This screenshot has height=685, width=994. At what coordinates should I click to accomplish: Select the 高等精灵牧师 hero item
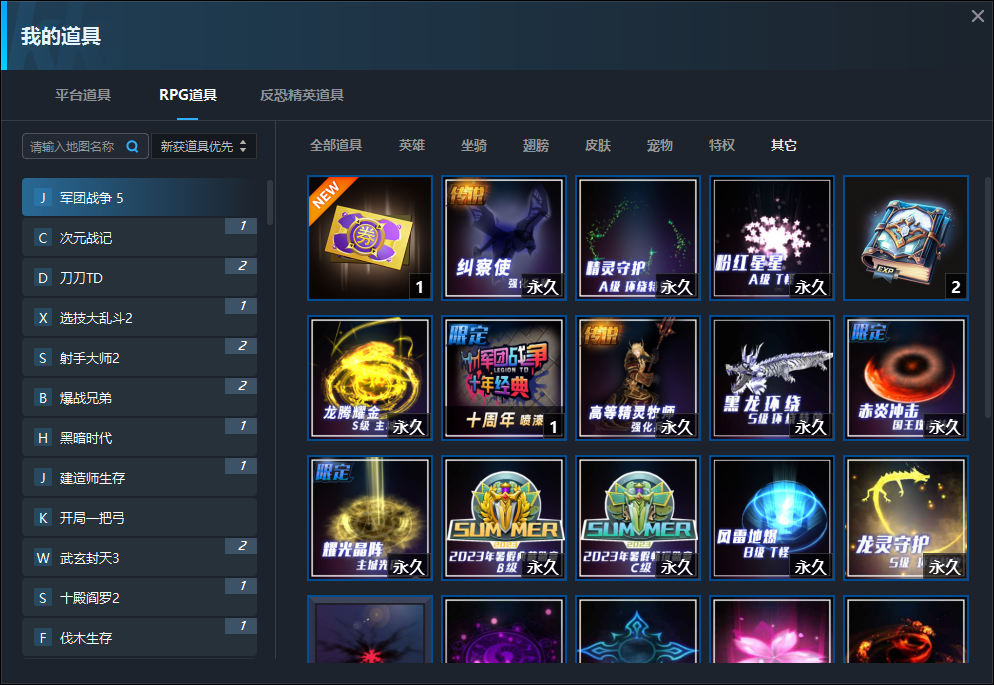638,378
